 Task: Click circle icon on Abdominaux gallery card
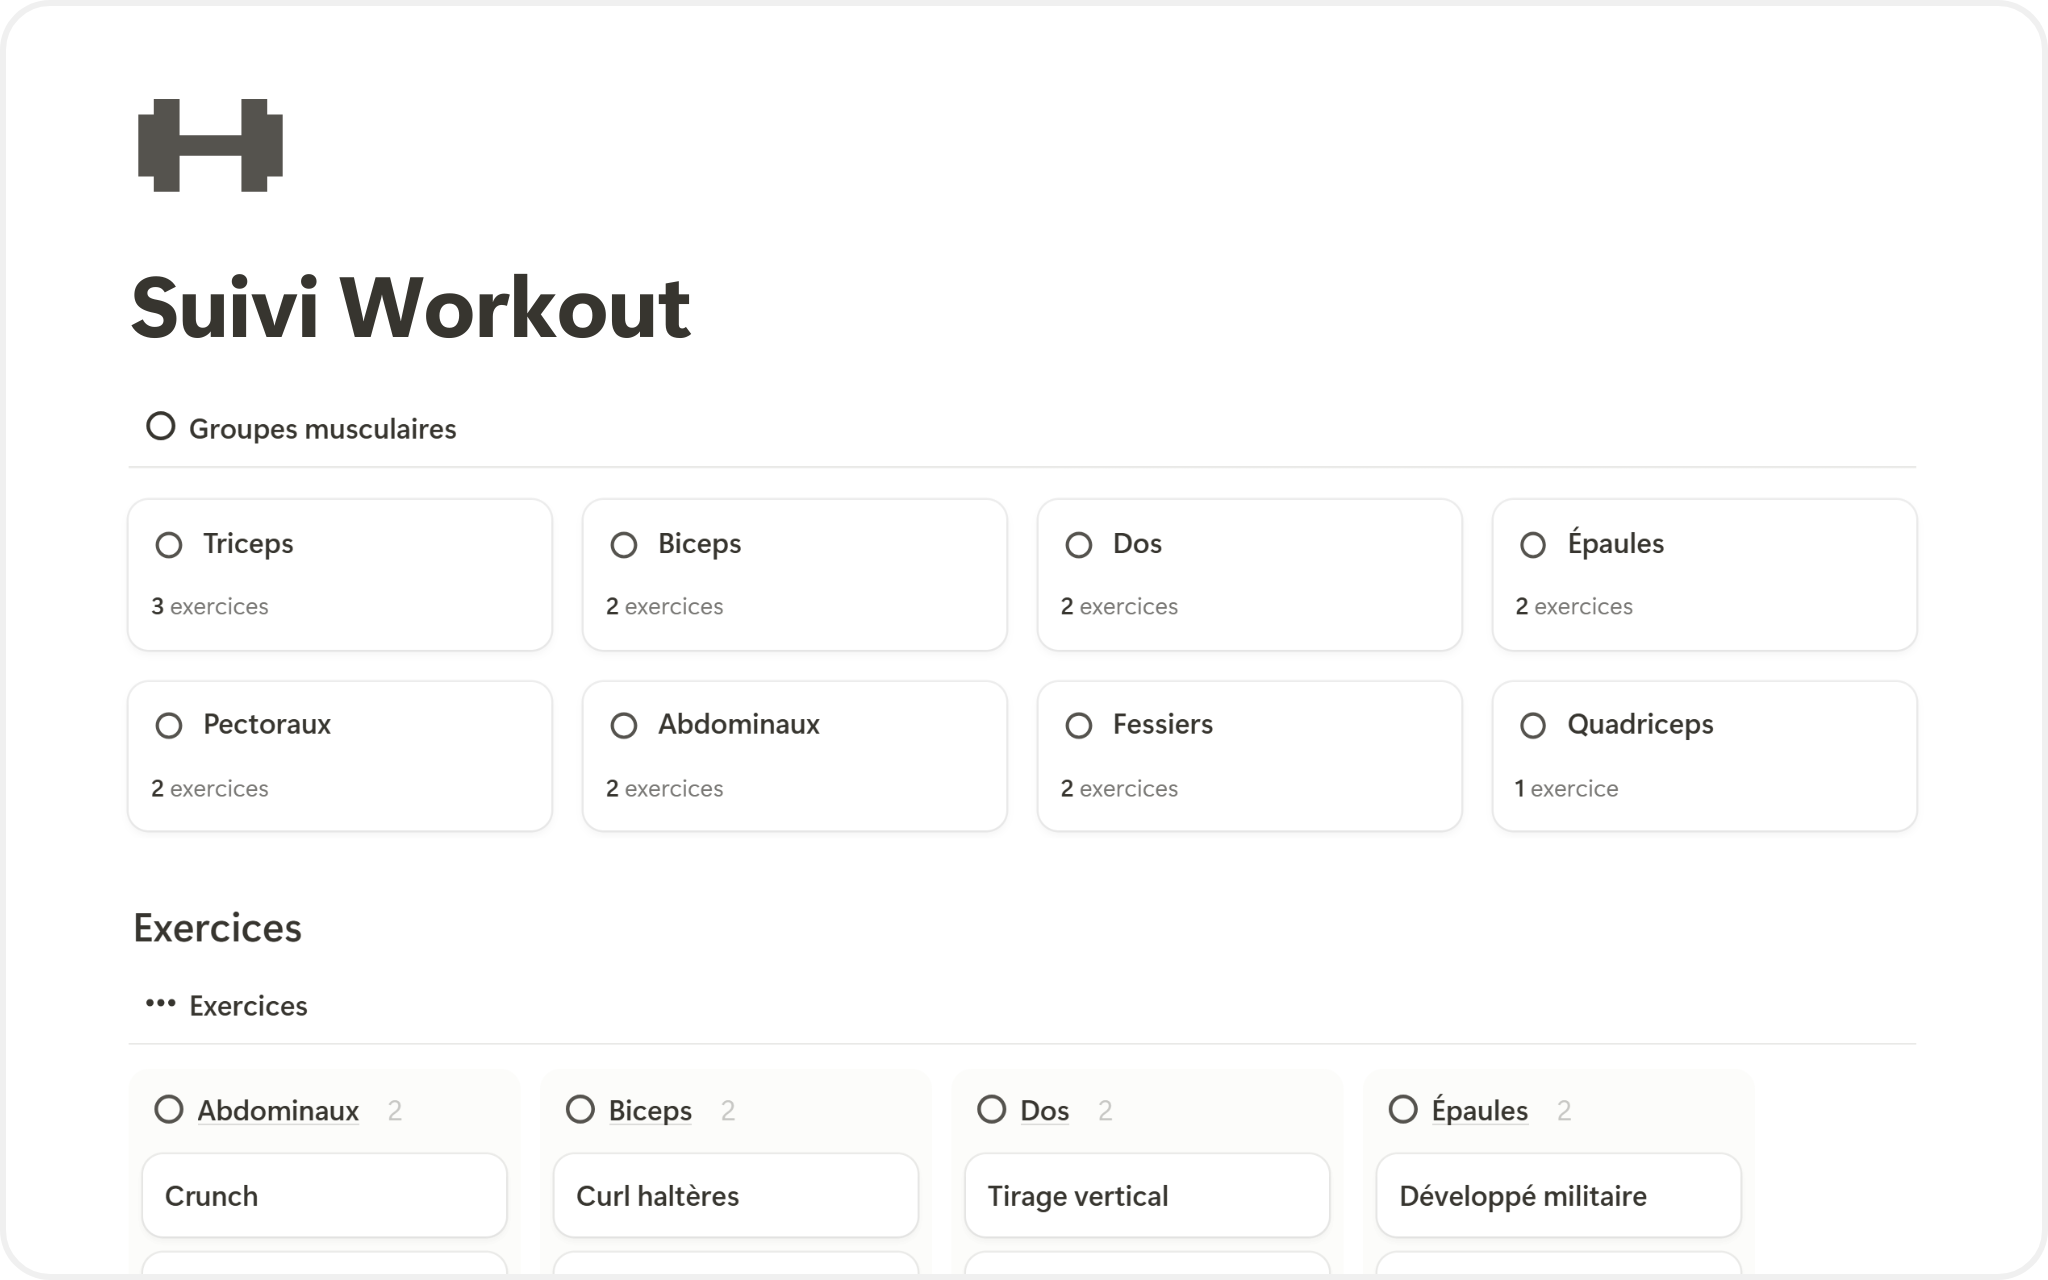tap(624, 726)
